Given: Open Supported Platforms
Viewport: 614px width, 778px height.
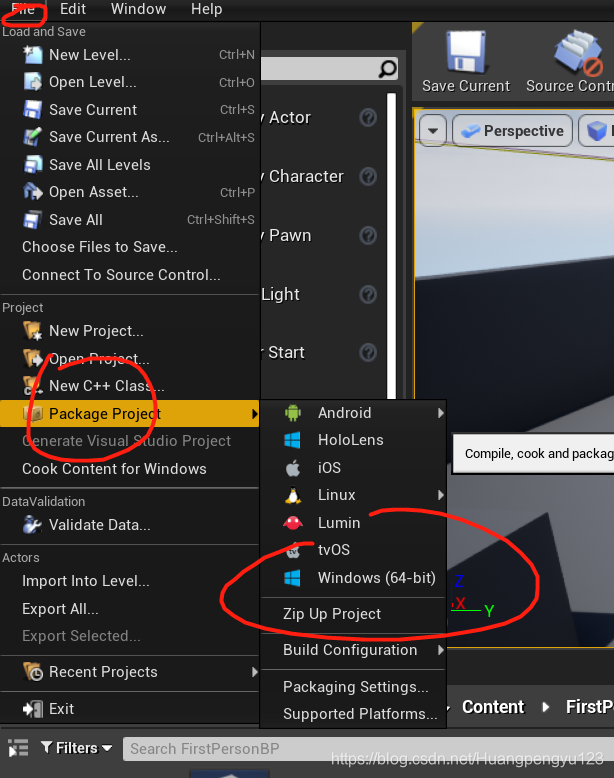Looking at the screenshot, I should tap(353, 714).
